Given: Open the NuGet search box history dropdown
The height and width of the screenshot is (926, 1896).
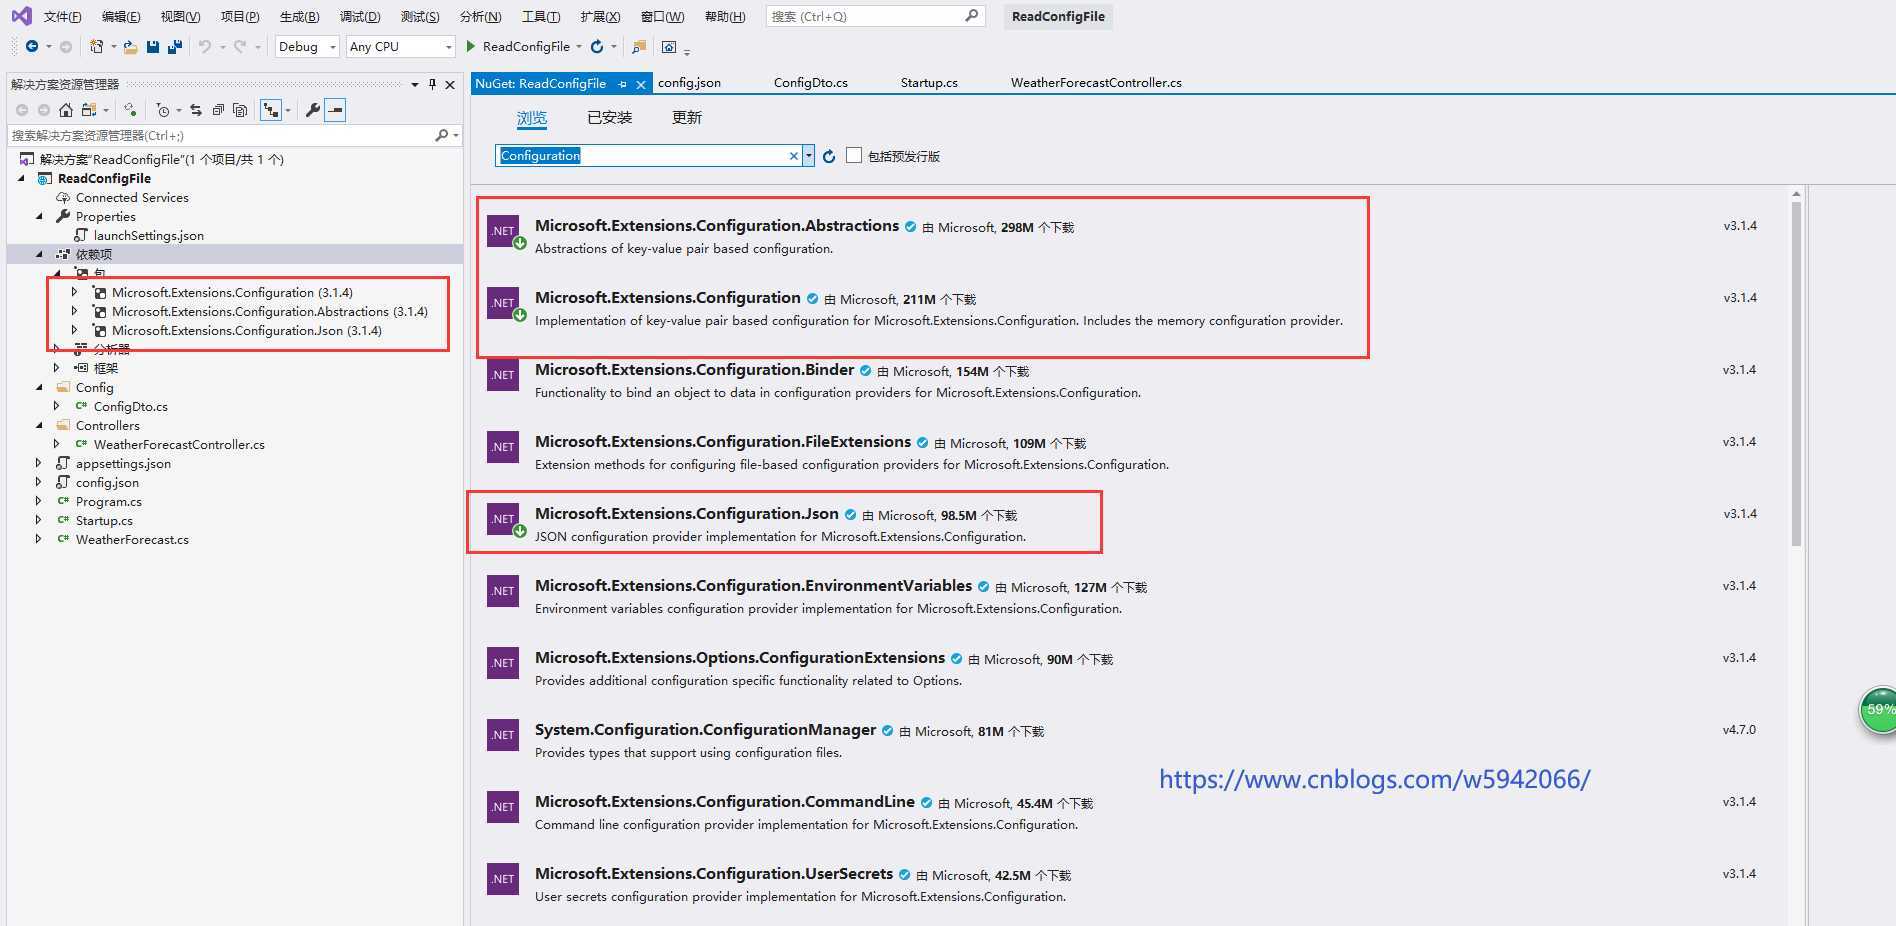Looking at the screenshot, I should click(809, 156).
